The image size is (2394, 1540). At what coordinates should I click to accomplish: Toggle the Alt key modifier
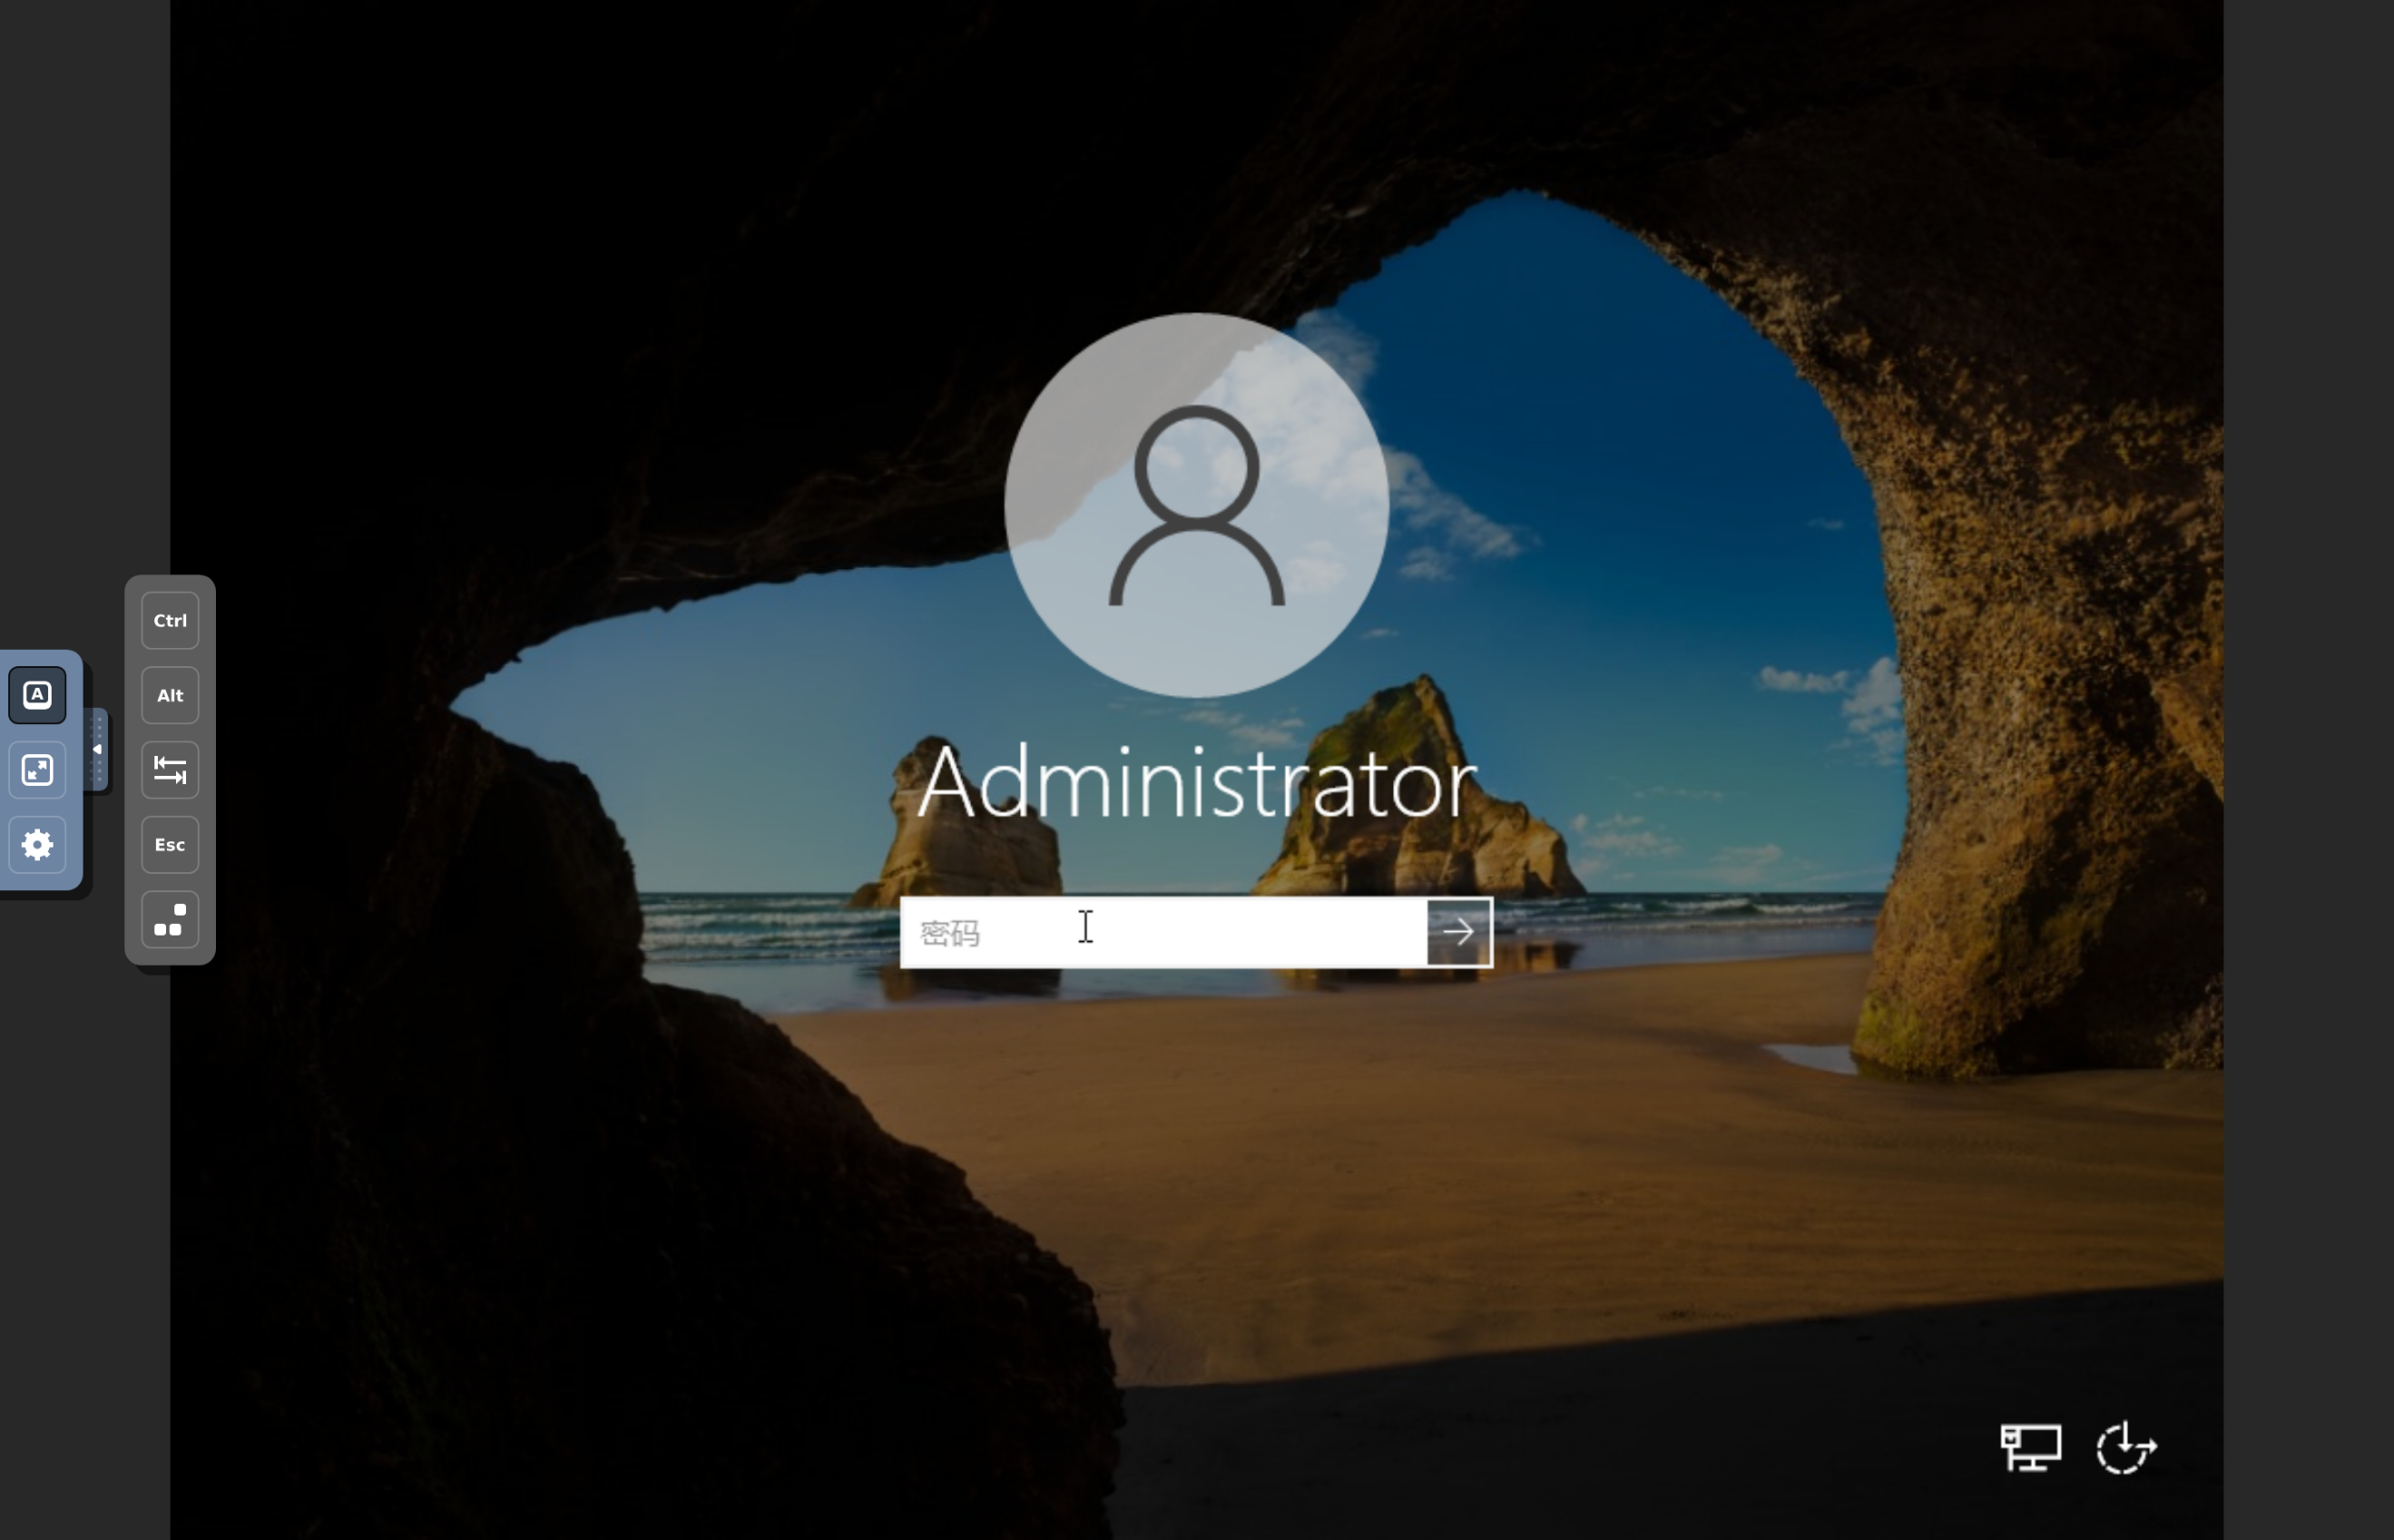click(170, 696)
